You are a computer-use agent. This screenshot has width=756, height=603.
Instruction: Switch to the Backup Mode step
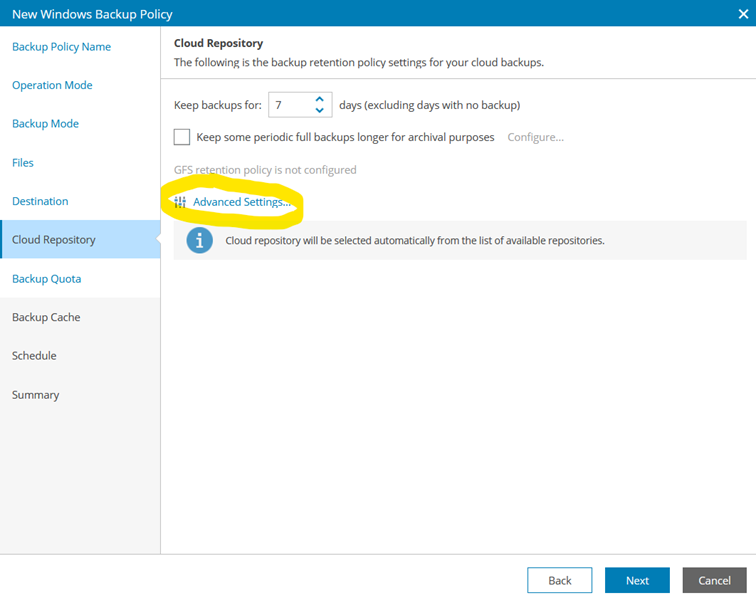pyautogui.click(x=45, y=124)
